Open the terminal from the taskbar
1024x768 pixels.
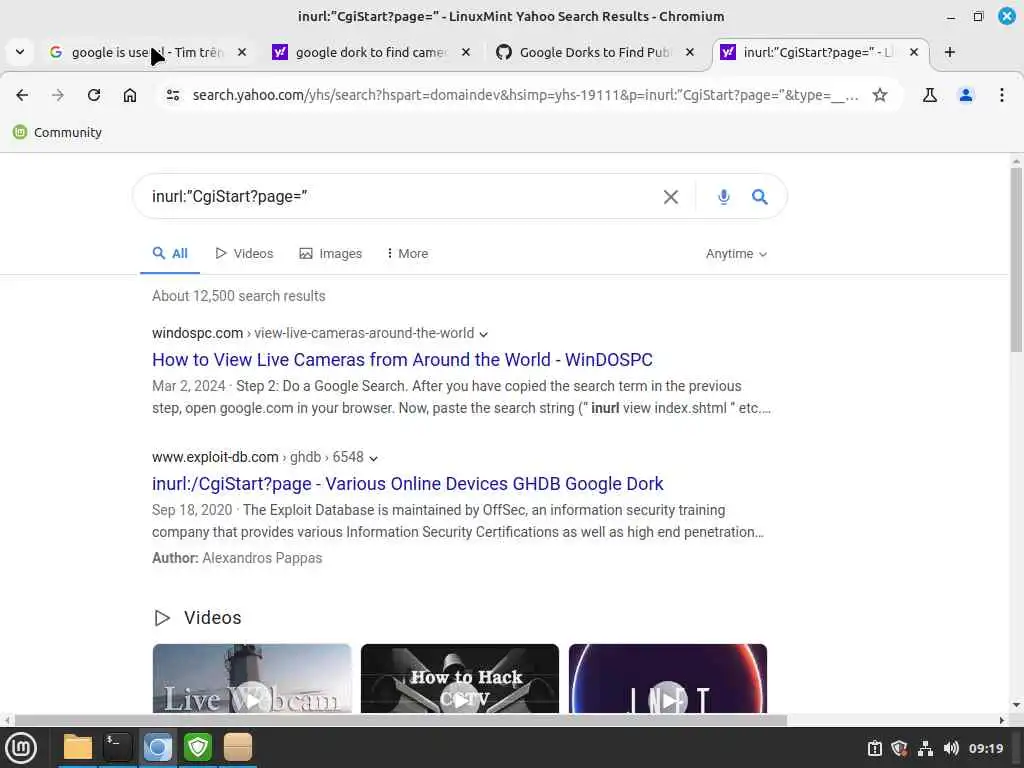click(x=118, y=747)
